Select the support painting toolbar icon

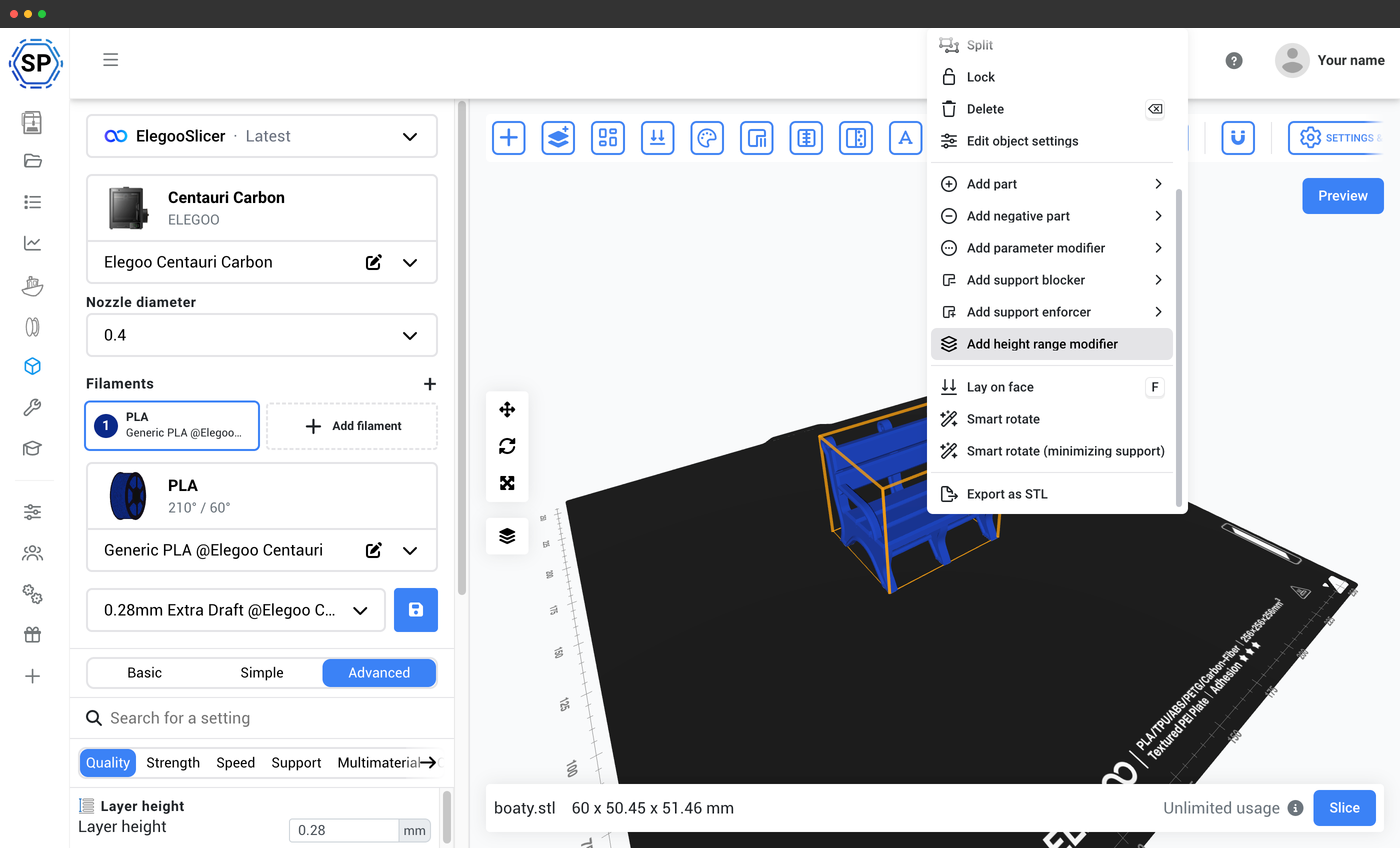[x=757, y=138]
